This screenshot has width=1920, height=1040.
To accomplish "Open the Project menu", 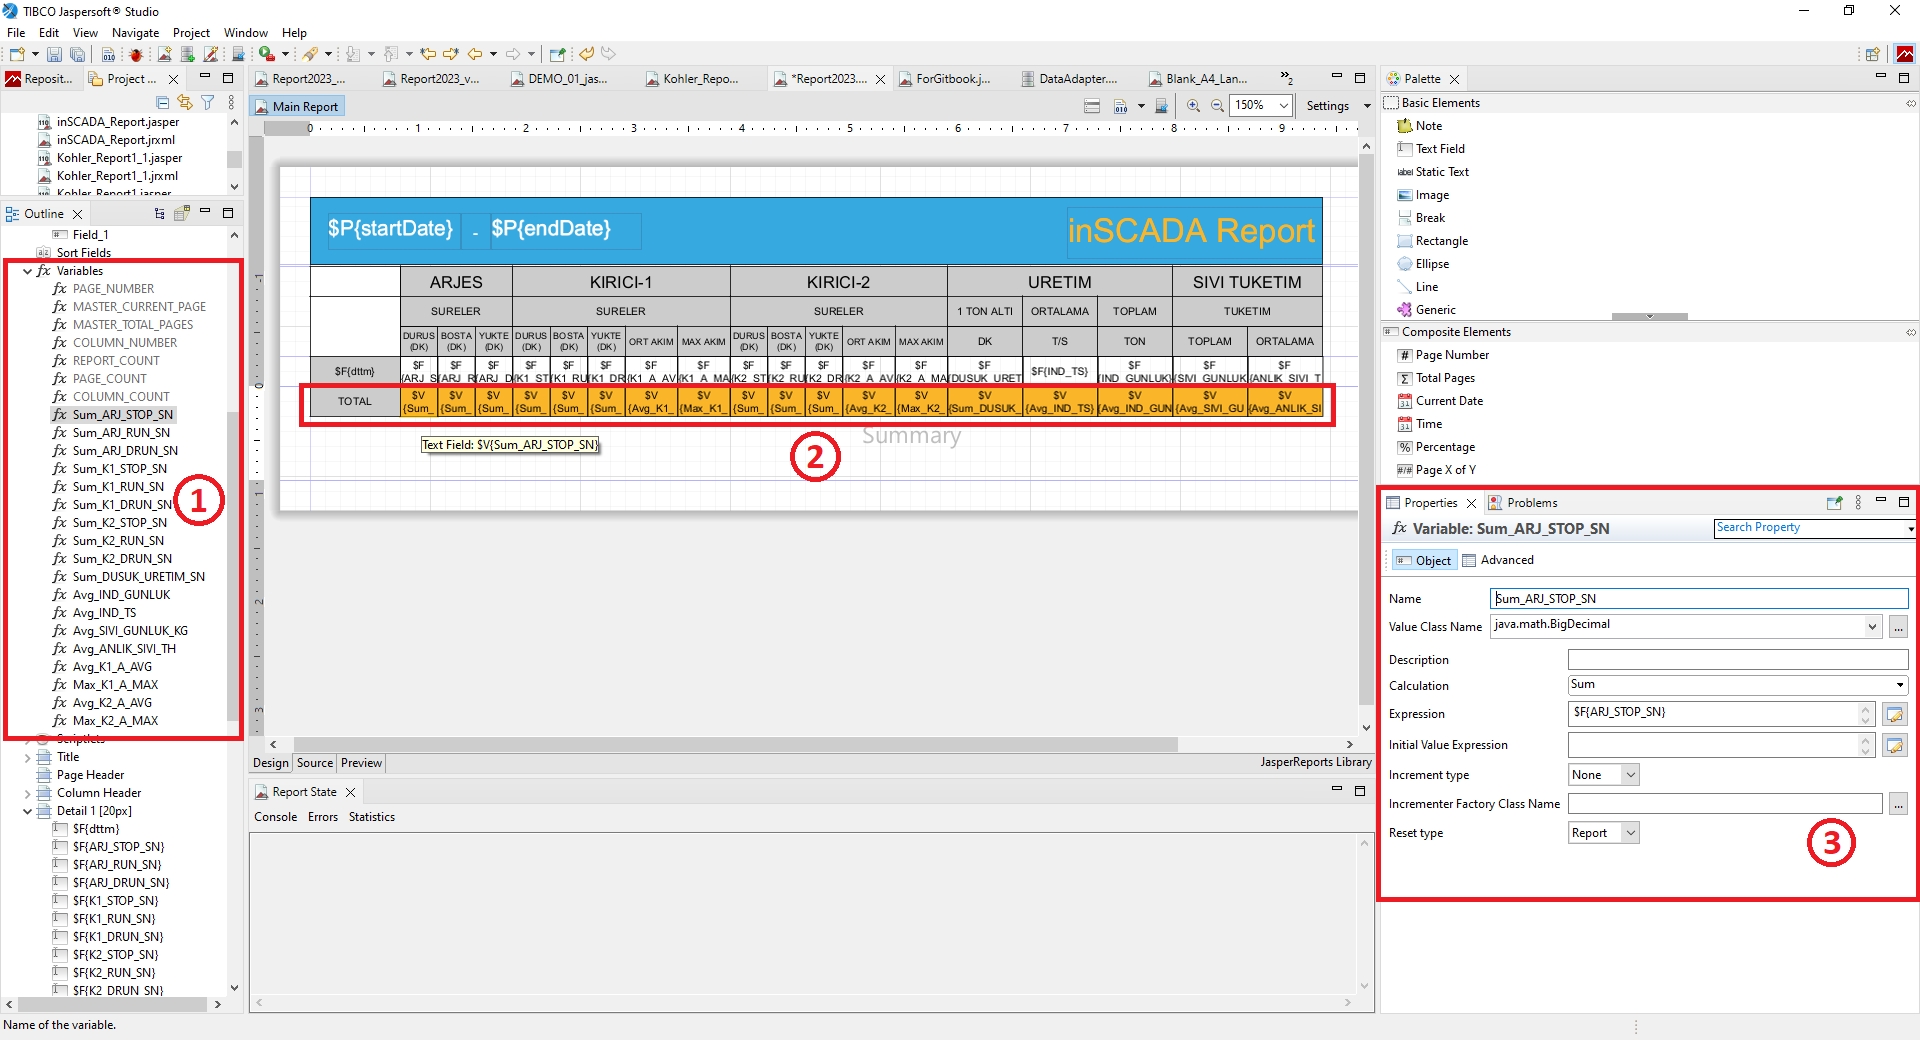I will click(x=191, y=33).
